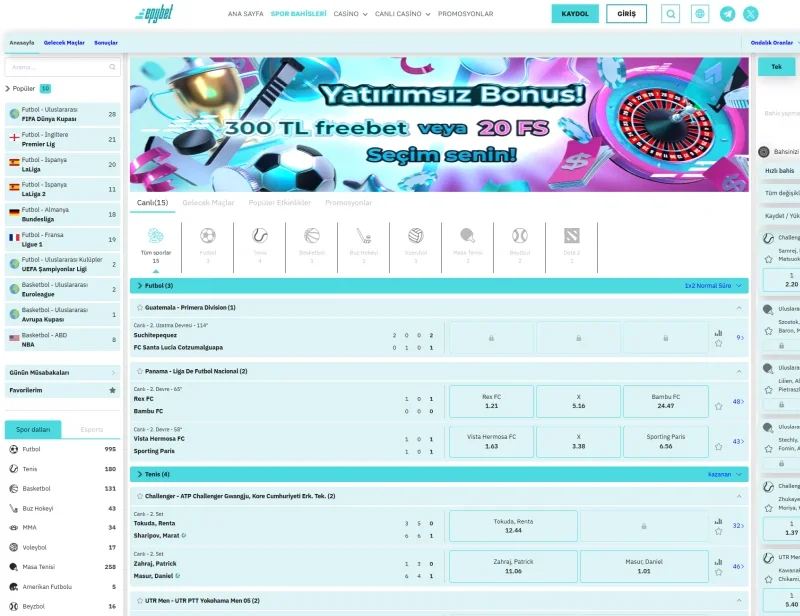Screen dimensions: 800x616
Task: Switch to Gelecek Maçlar content tab
Action: [208, 203]
